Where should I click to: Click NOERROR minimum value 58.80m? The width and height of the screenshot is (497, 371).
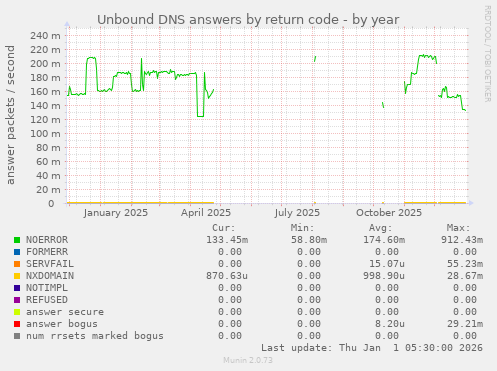point(309,240)
